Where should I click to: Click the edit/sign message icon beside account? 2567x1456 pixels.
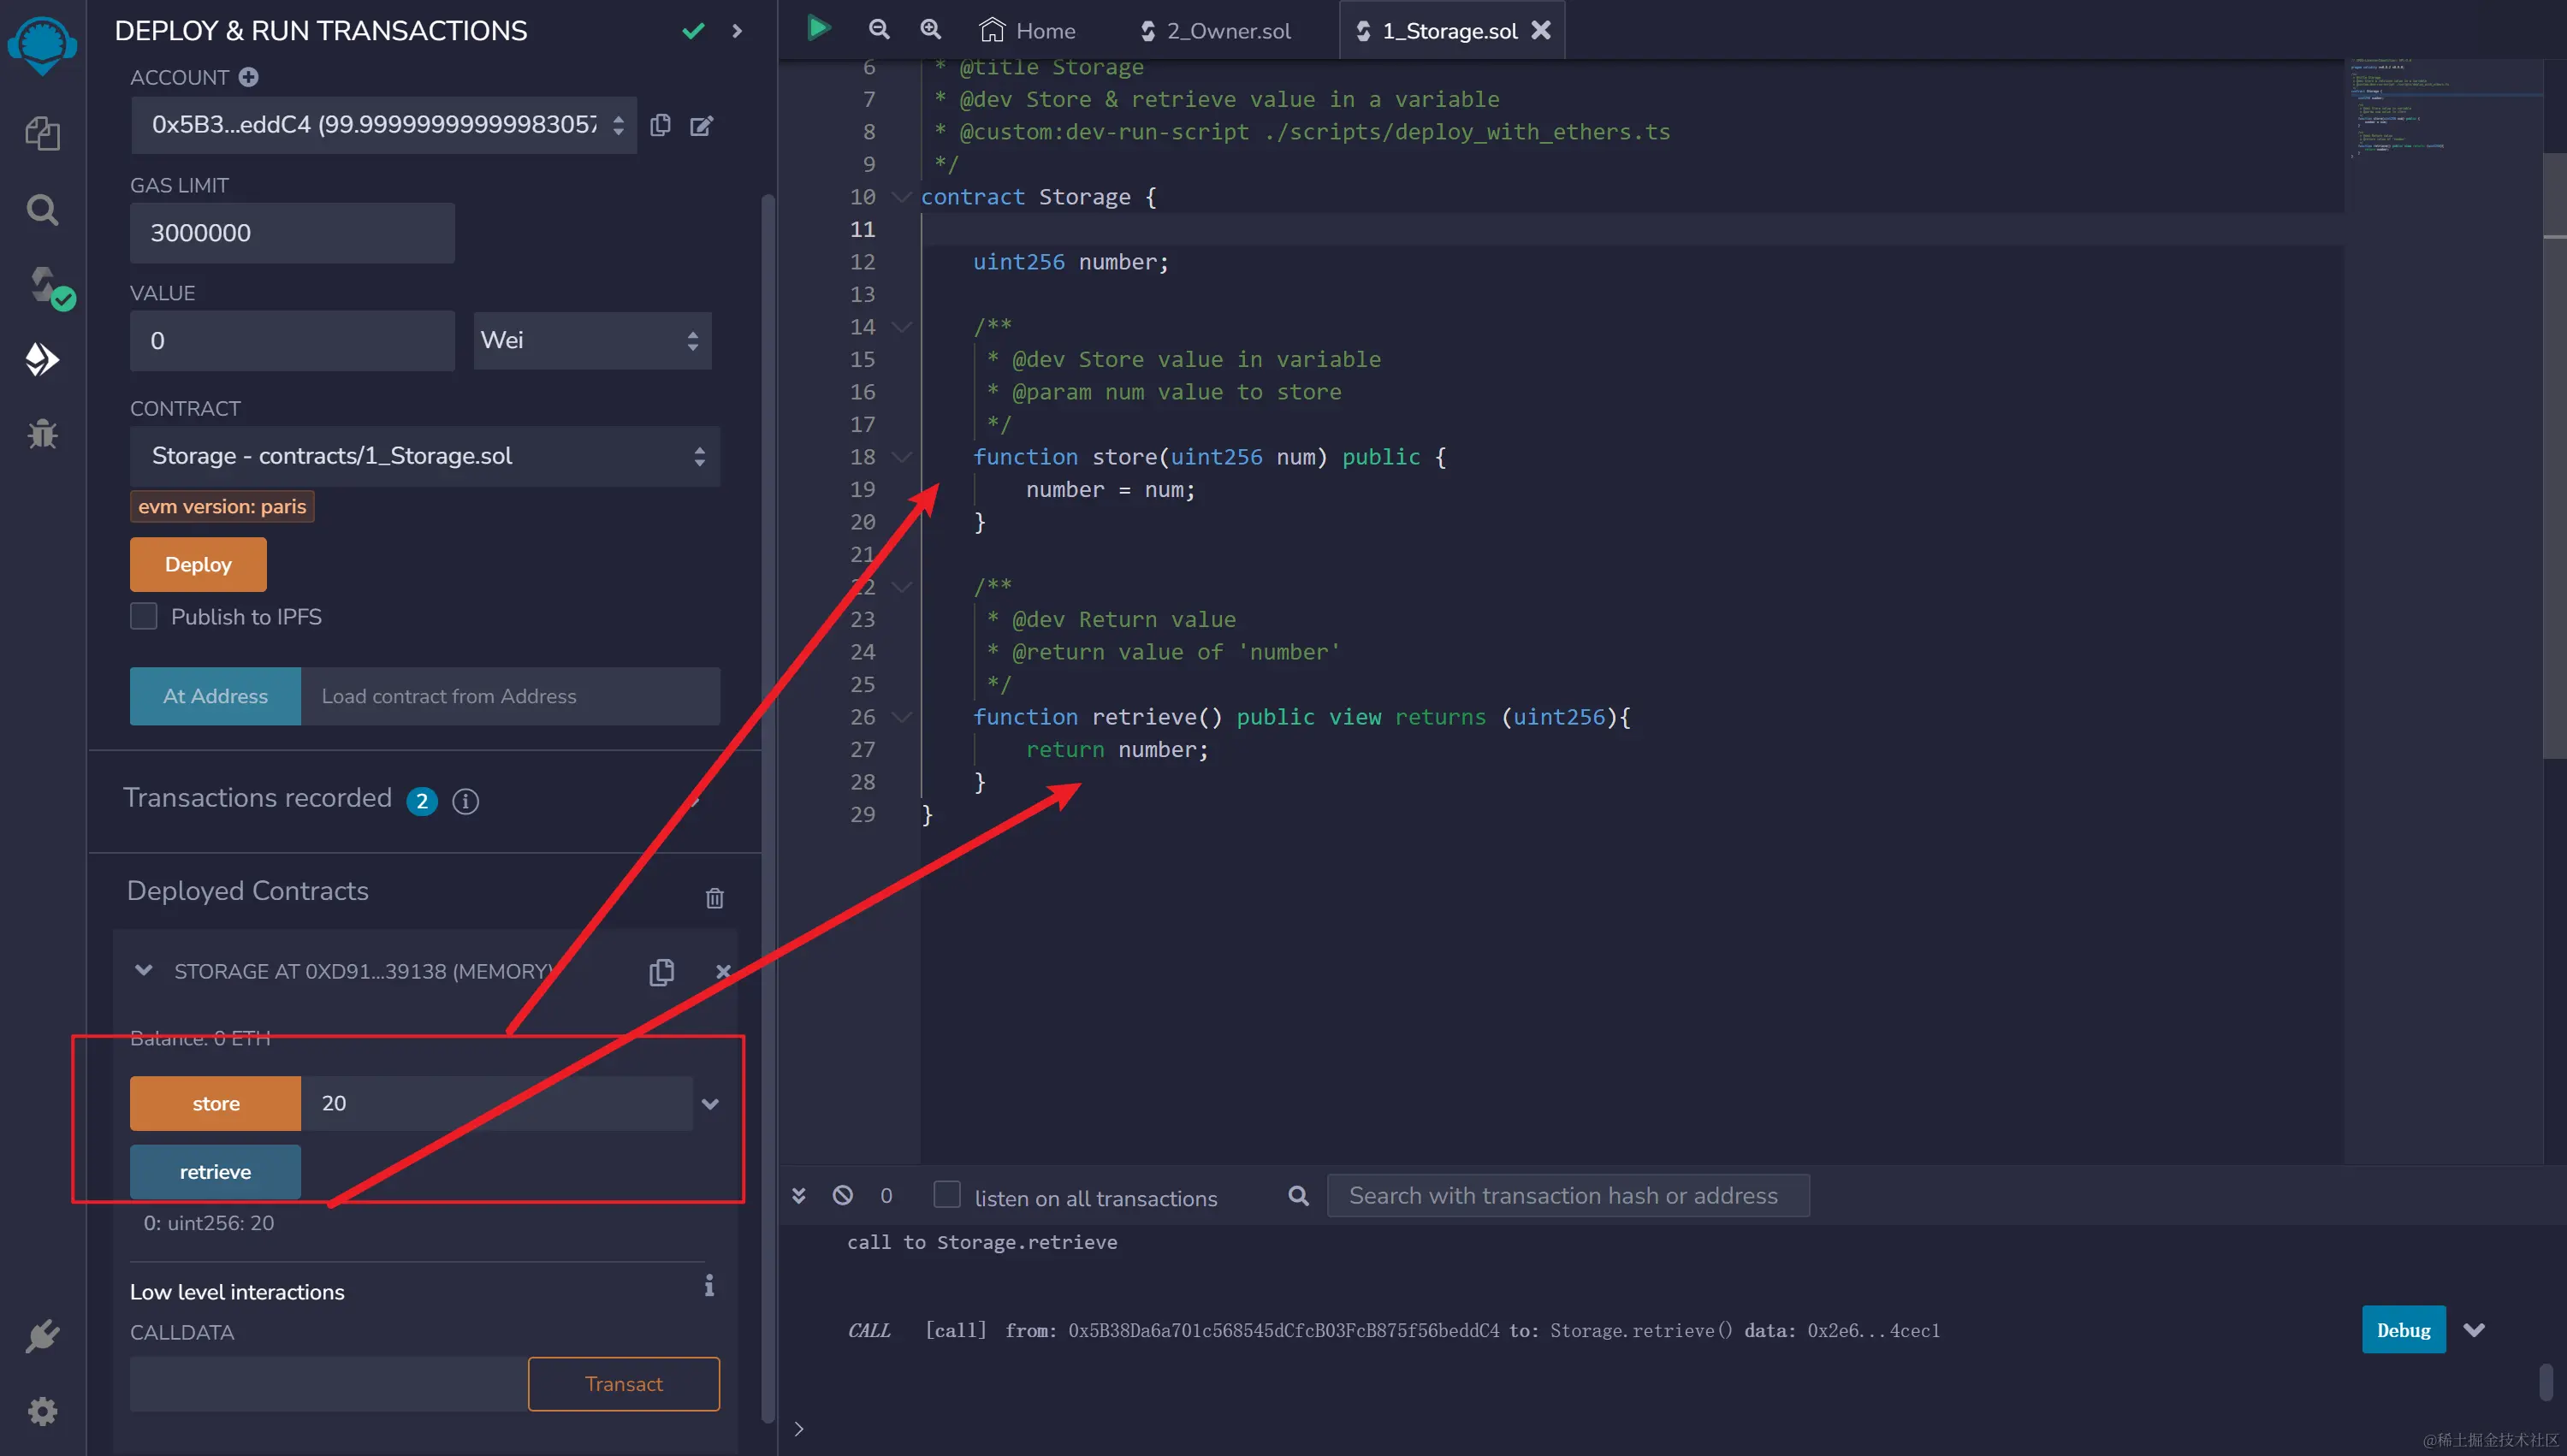pos(702,125)
